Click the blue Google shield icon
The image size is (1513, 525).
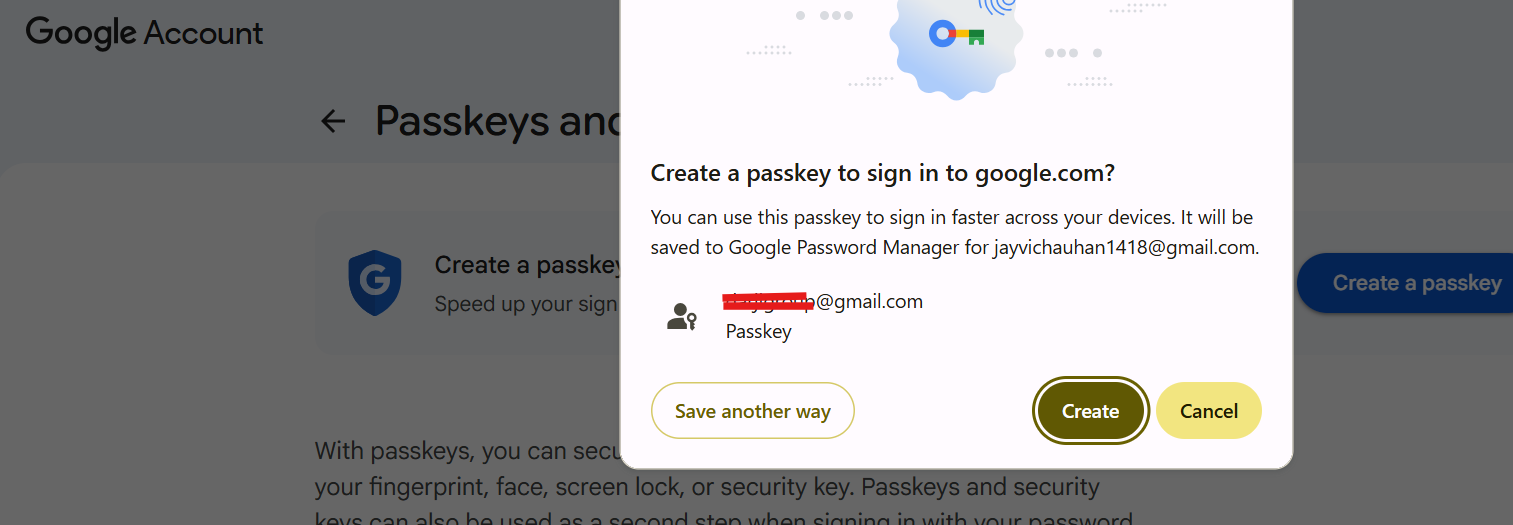point(375,283)
